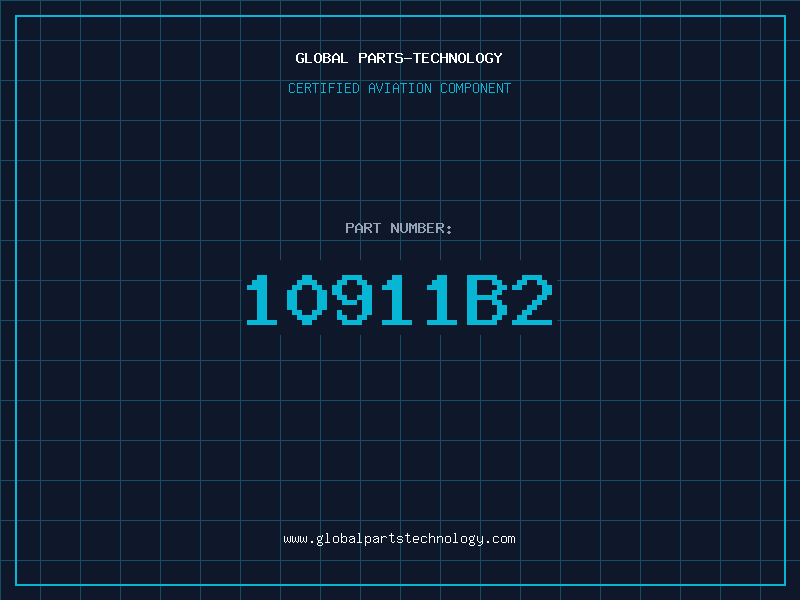
Task: Select the part number 10911B2
Action: [399, 299]
